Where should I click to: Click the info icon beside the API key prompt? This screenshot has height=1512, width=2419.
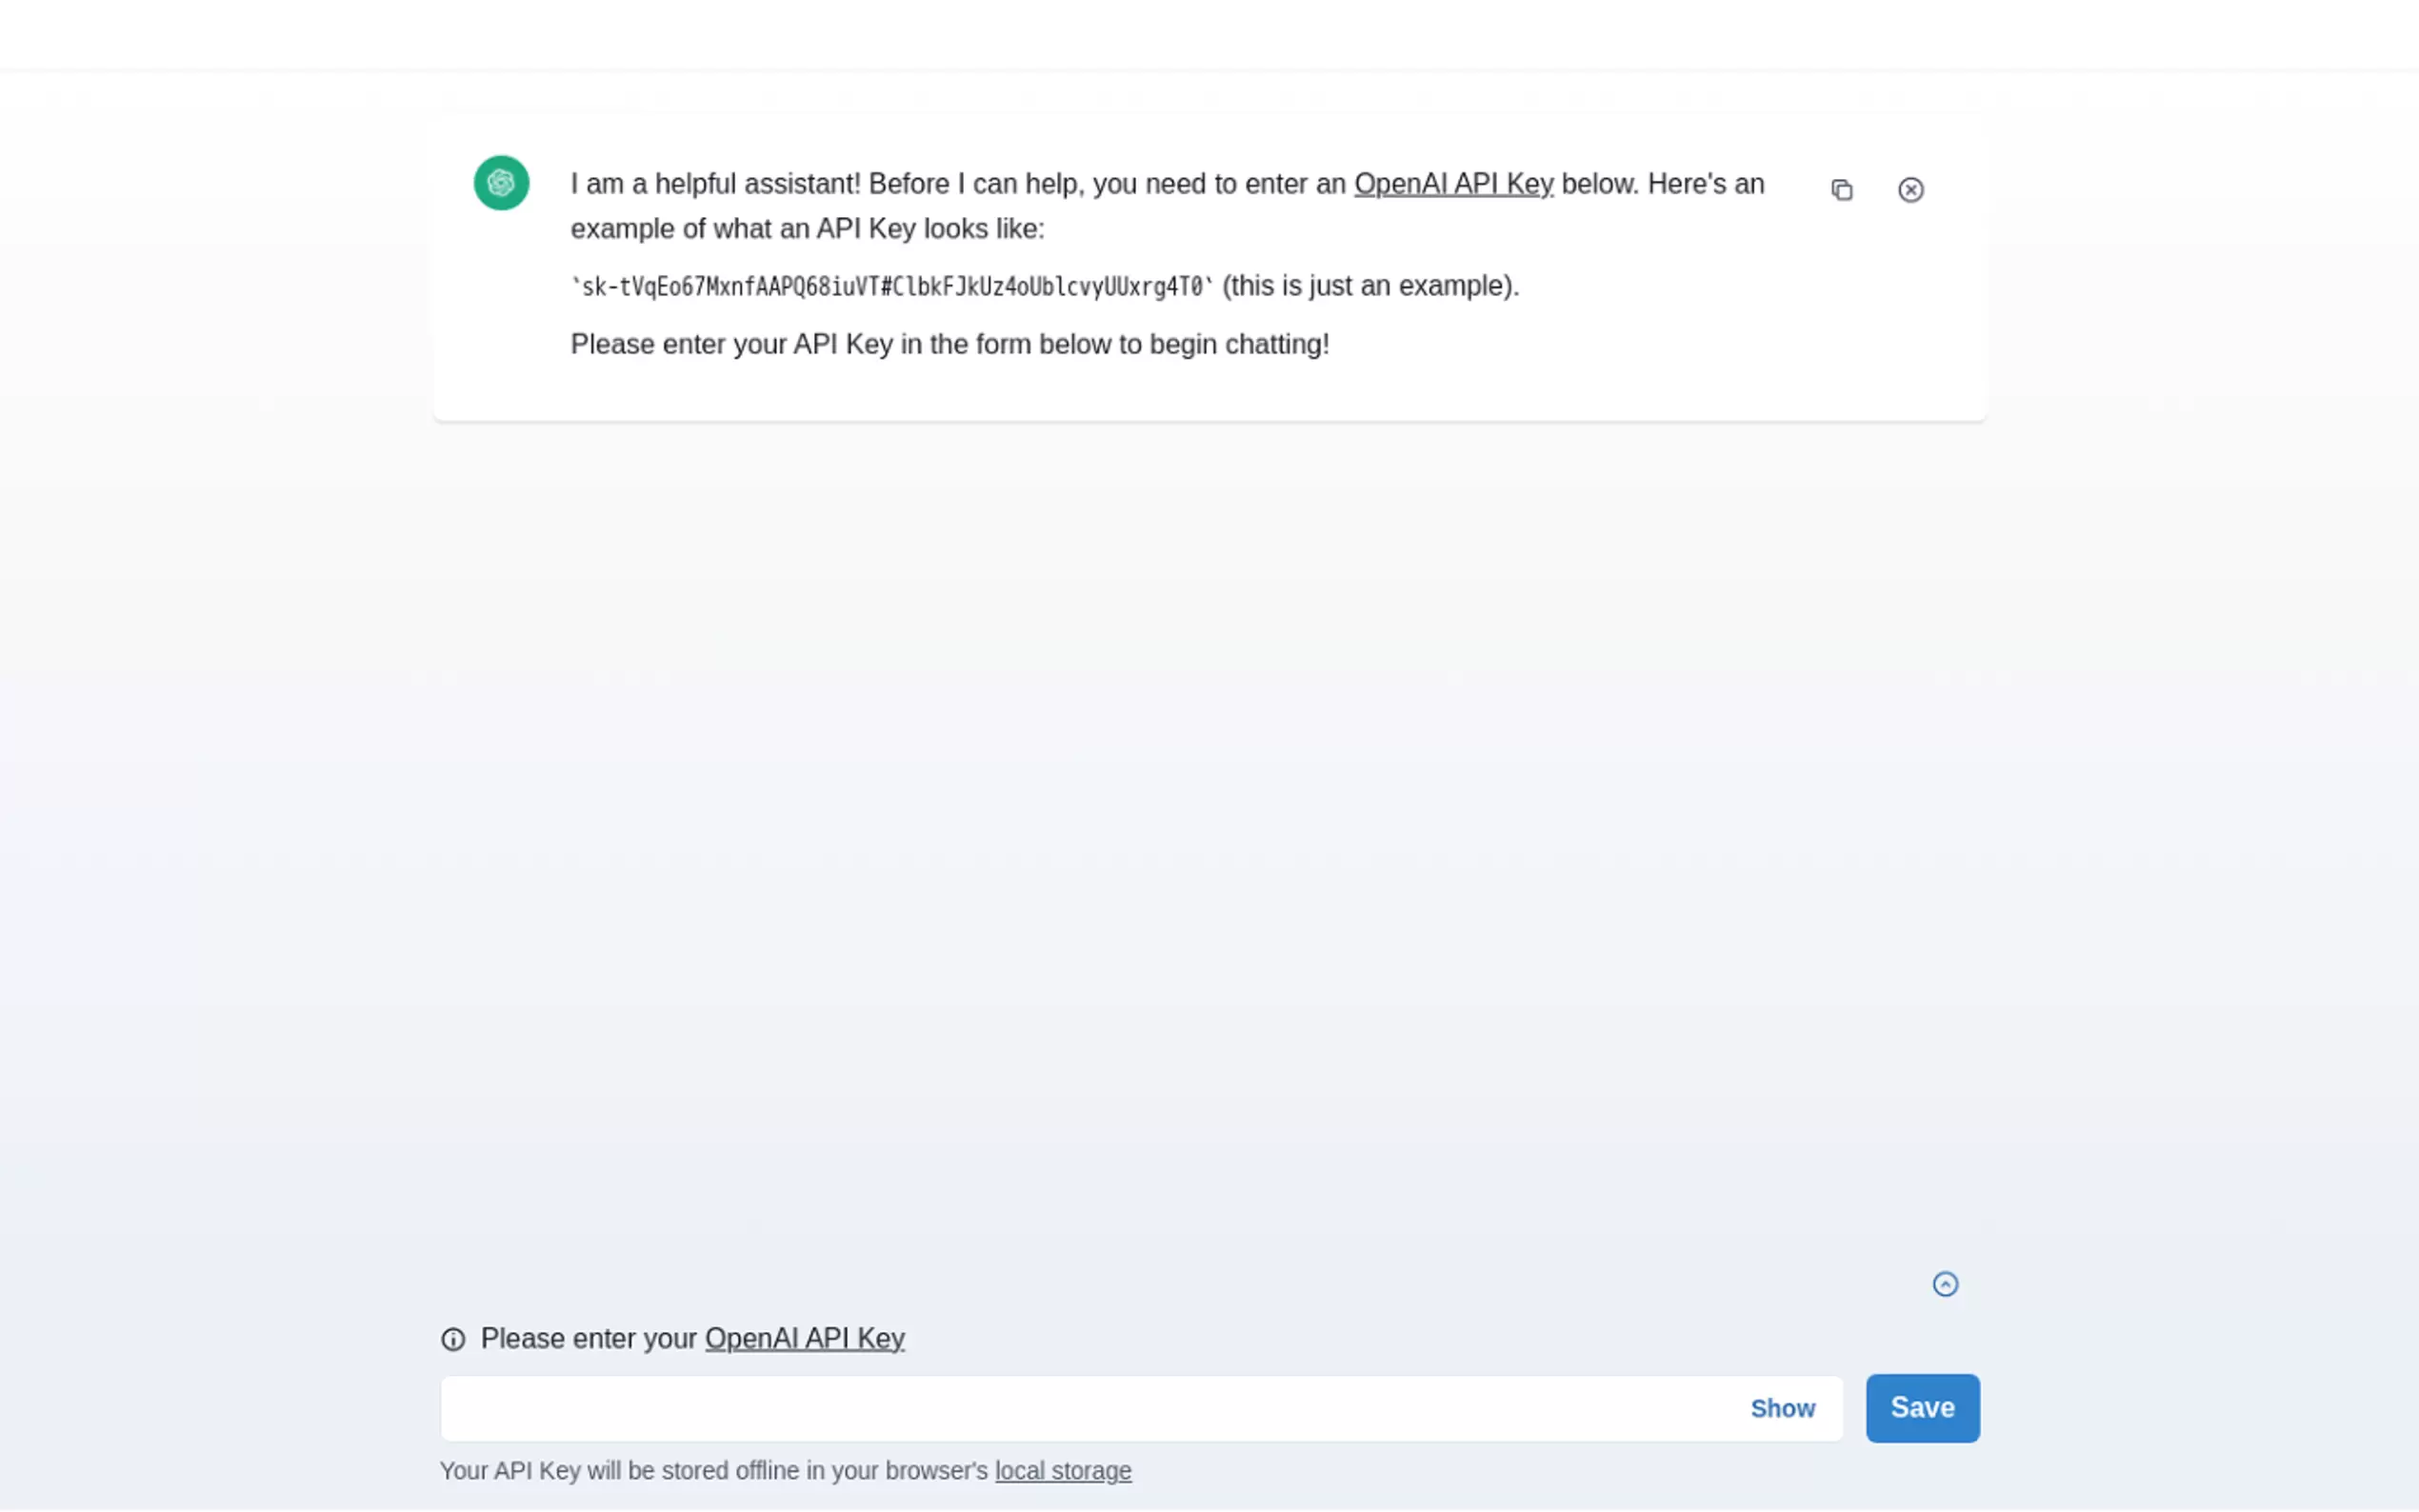point(453,1339)
